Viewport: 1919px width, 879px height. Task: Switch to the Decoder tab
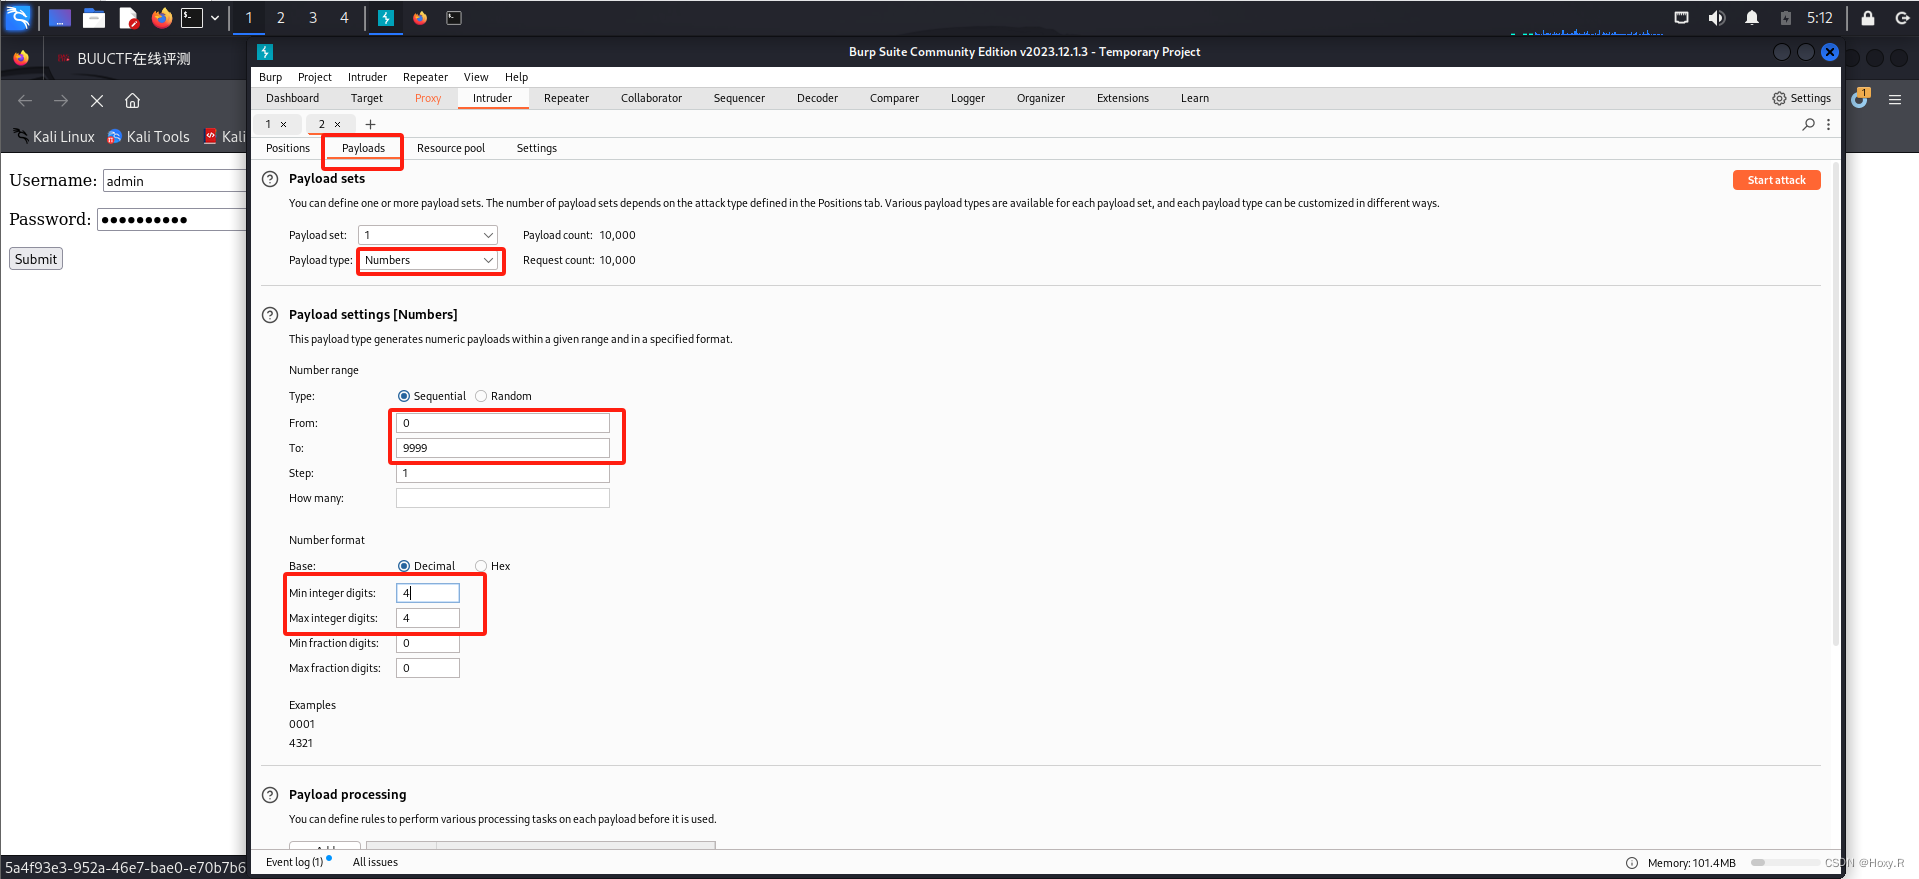(x=817, y=98)
